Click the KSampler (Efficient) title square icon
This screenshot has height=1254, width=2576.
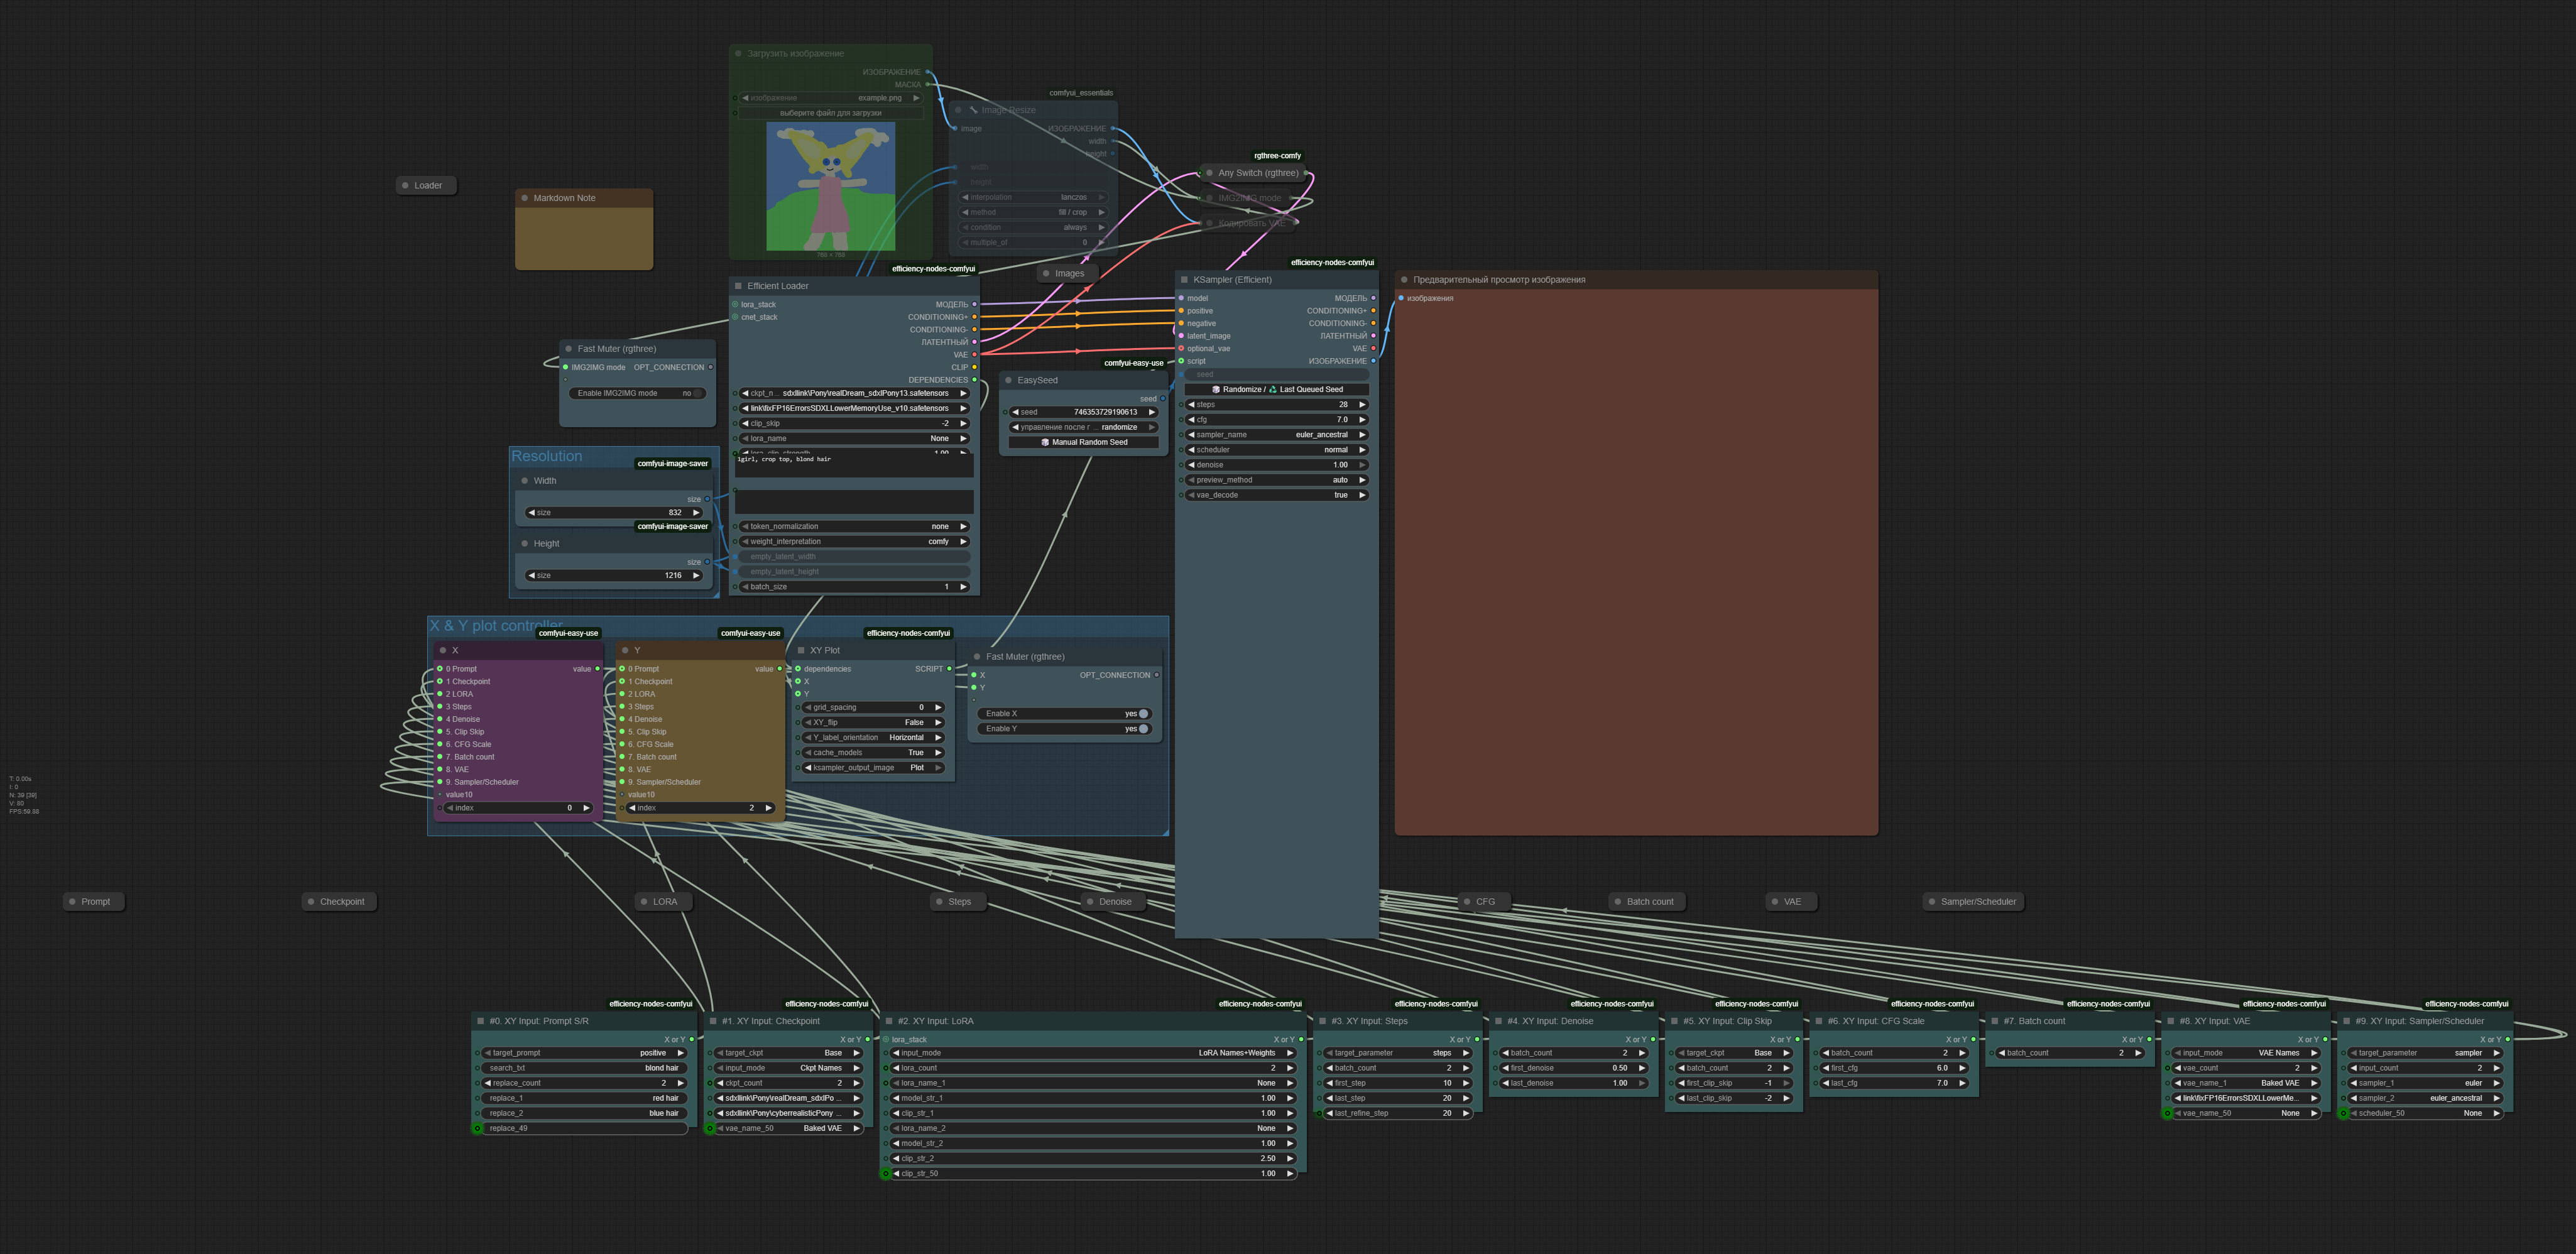coord(1184,280)
